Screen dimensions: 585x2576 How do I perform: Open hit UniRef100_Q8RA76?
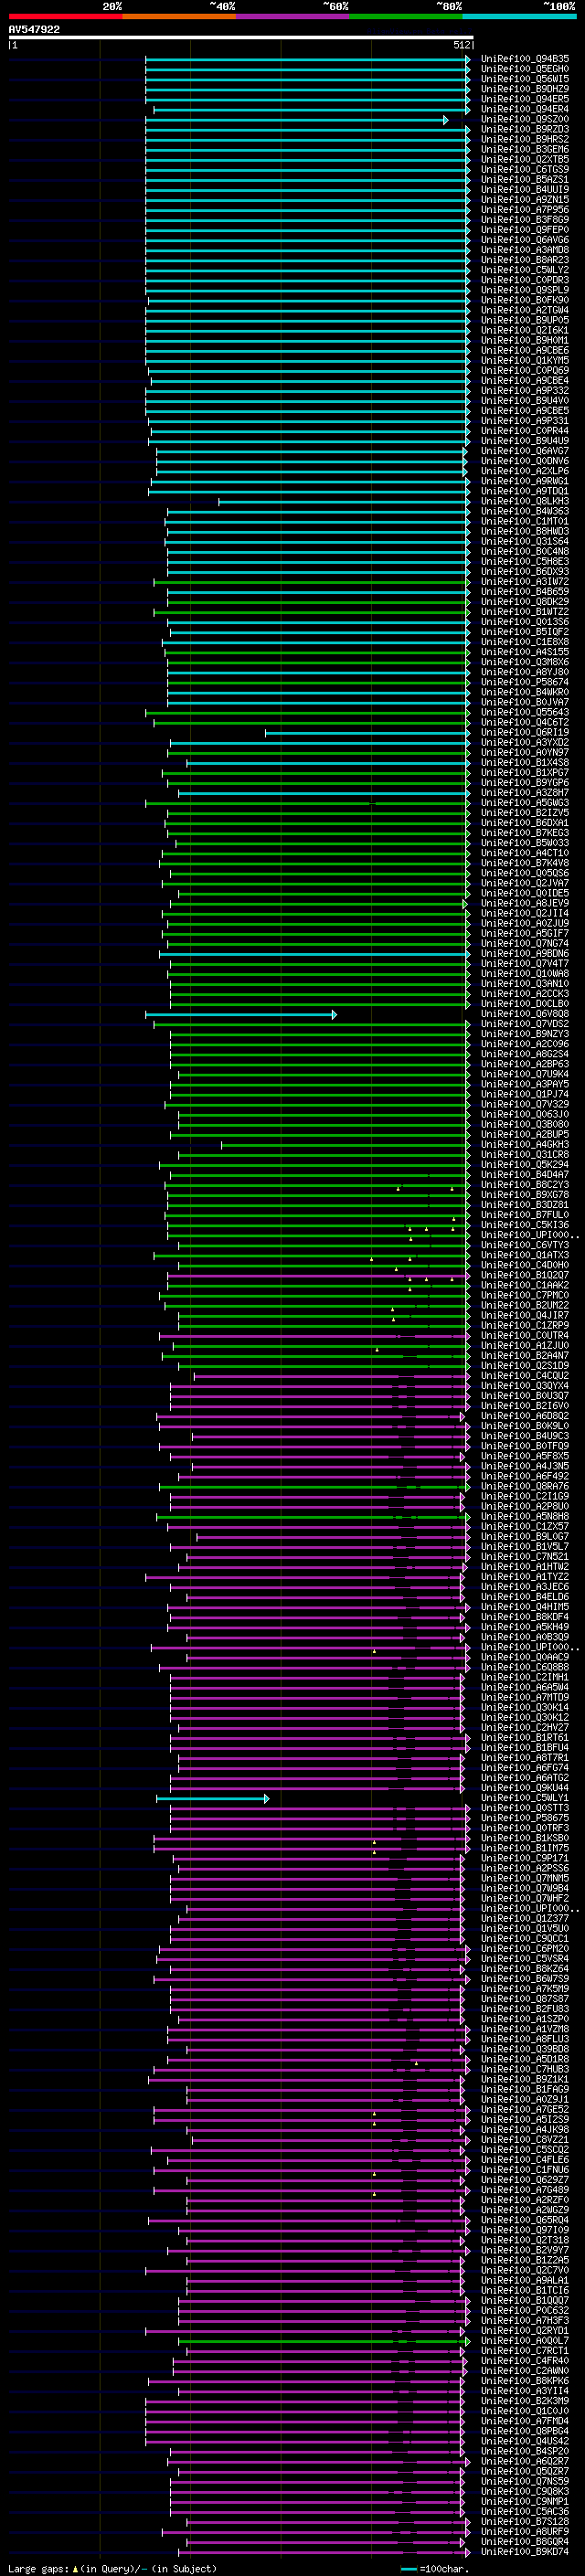pyautogui.click(x=525, y=1486)
